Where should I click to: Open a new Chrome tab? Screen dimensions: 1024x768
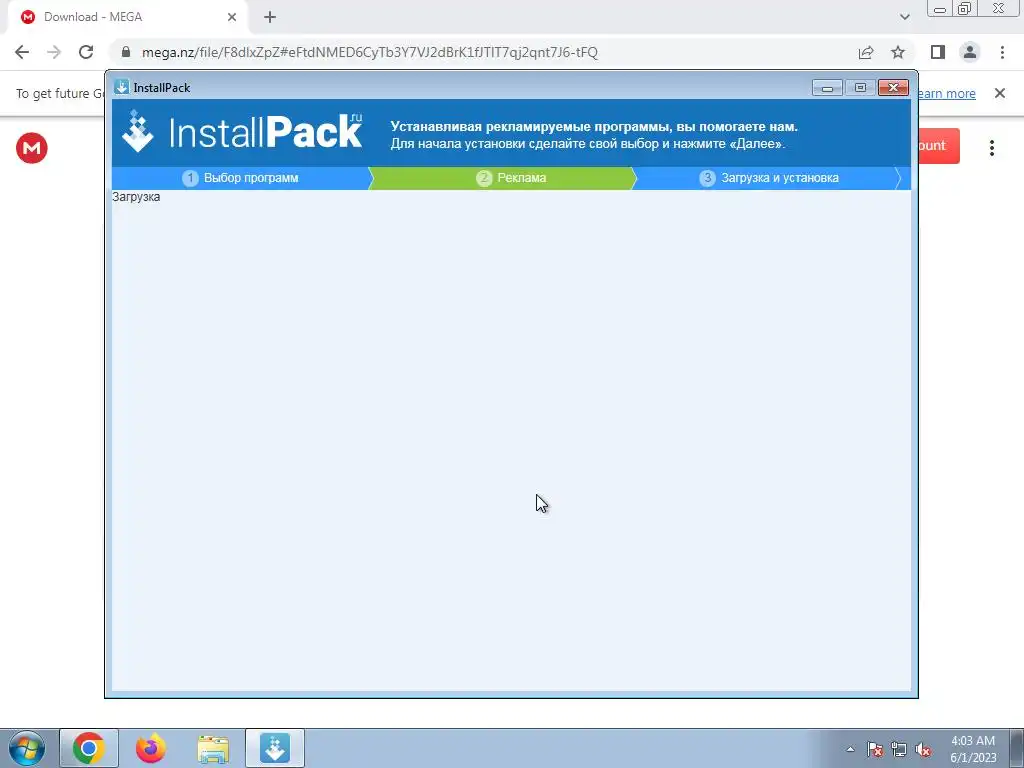(x=270, y=17)
